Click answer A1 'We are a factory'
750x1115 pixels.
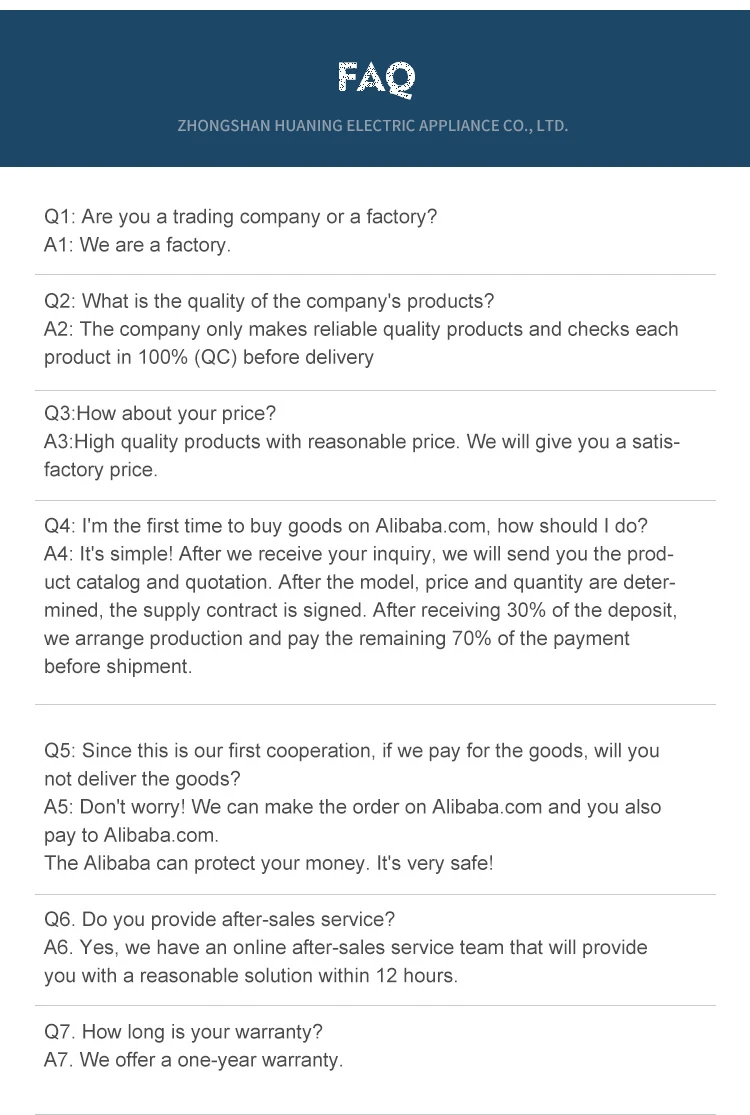[x=137, y=245]
